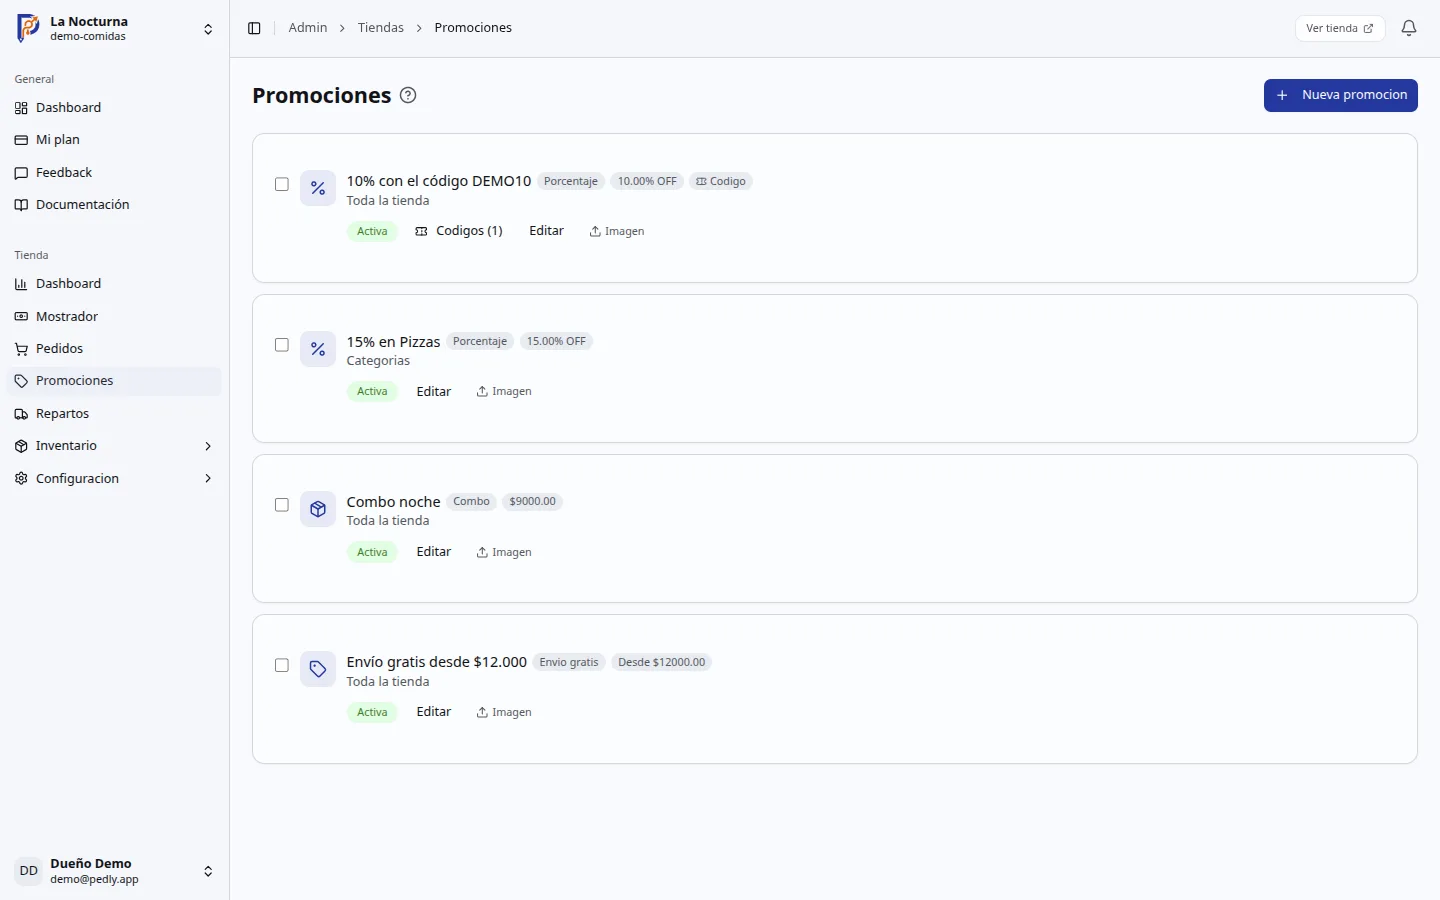Image resolution: width=1440 pixels, height=900 pixels.
Task: Create a Nueva promocion
Action: [x=1341, y=95]
